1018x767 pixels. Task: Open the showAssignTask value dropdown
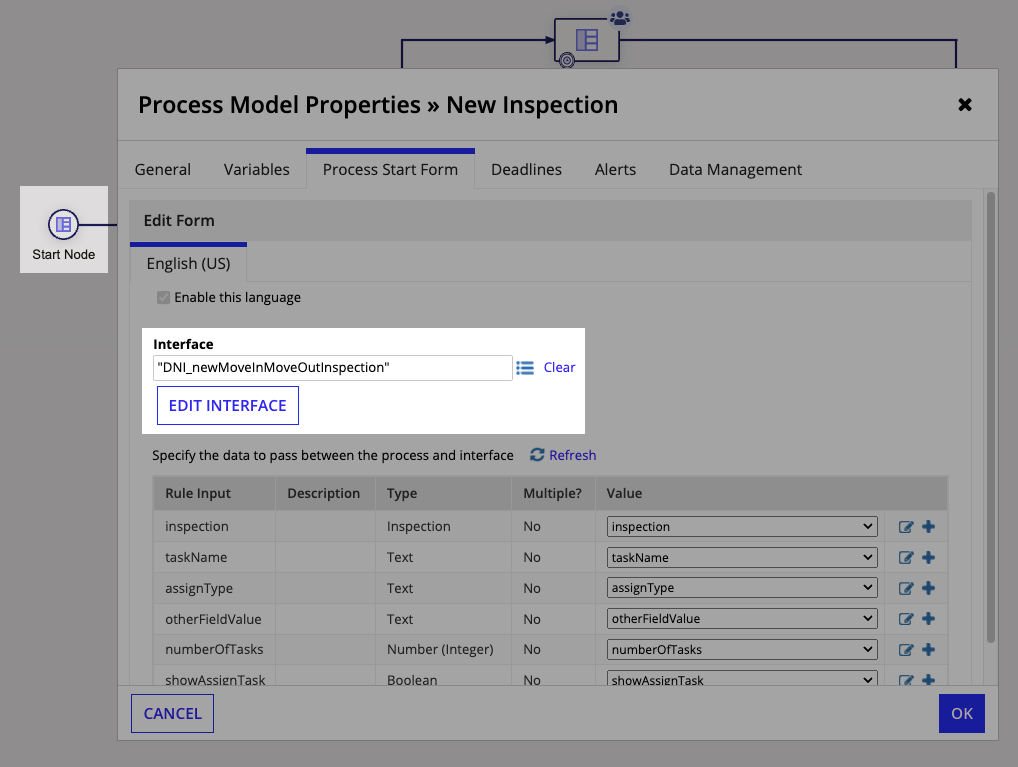coord(742,679)
